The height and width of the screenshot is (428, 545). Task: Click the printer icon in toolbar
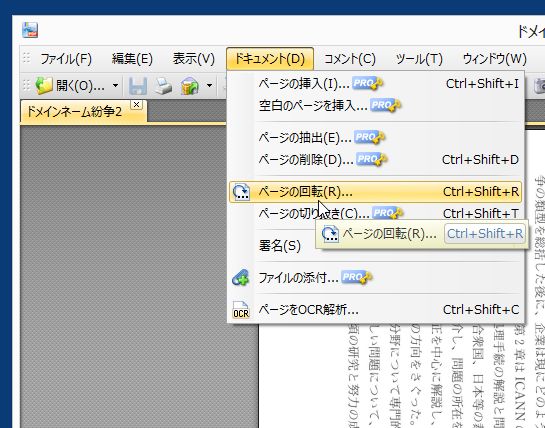point(163,86)
